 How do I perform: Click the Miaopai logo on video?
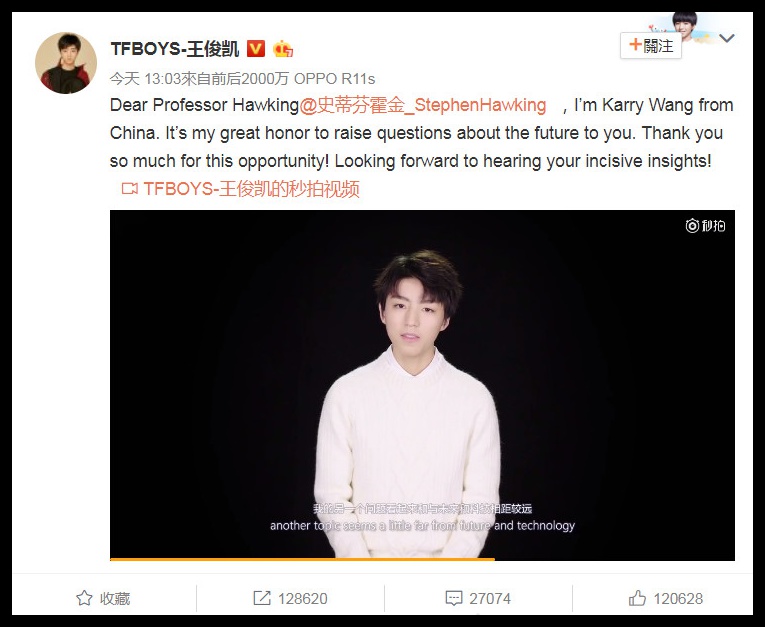[x=705, y=226]
